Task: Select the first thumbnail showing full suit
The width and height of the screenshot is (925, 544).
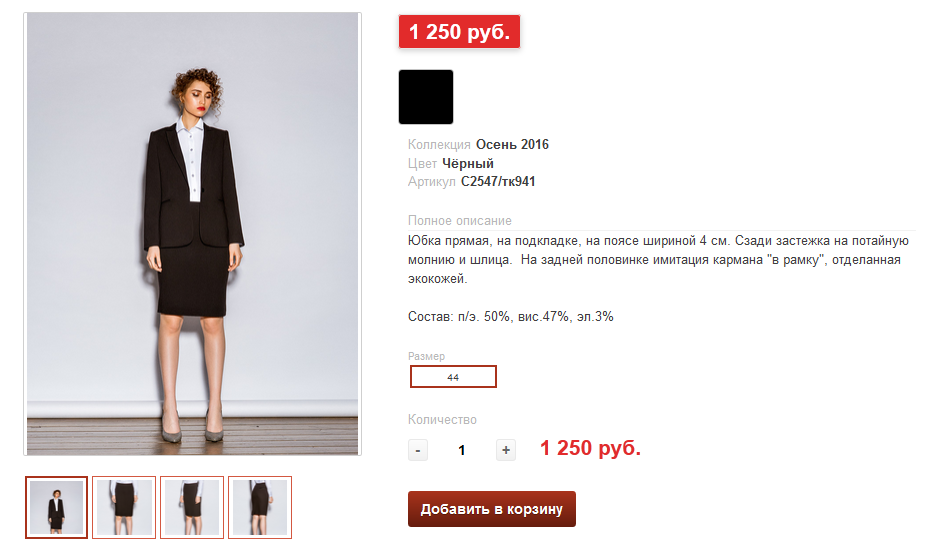Action: tap(57, 507)
